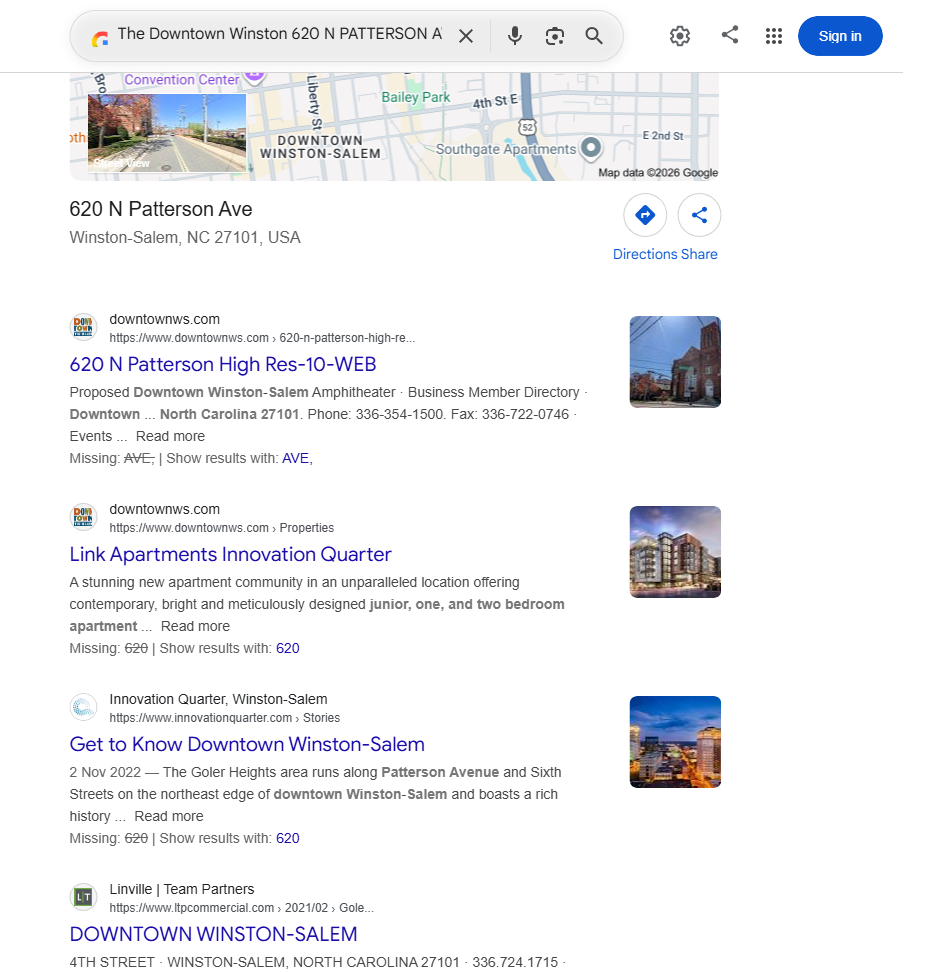Image resolution: width=926 pixels, height=972 pixels.
Task: Open the ltpcommercial.com URL breadcrumb
Action: click(x=242, y=908)
